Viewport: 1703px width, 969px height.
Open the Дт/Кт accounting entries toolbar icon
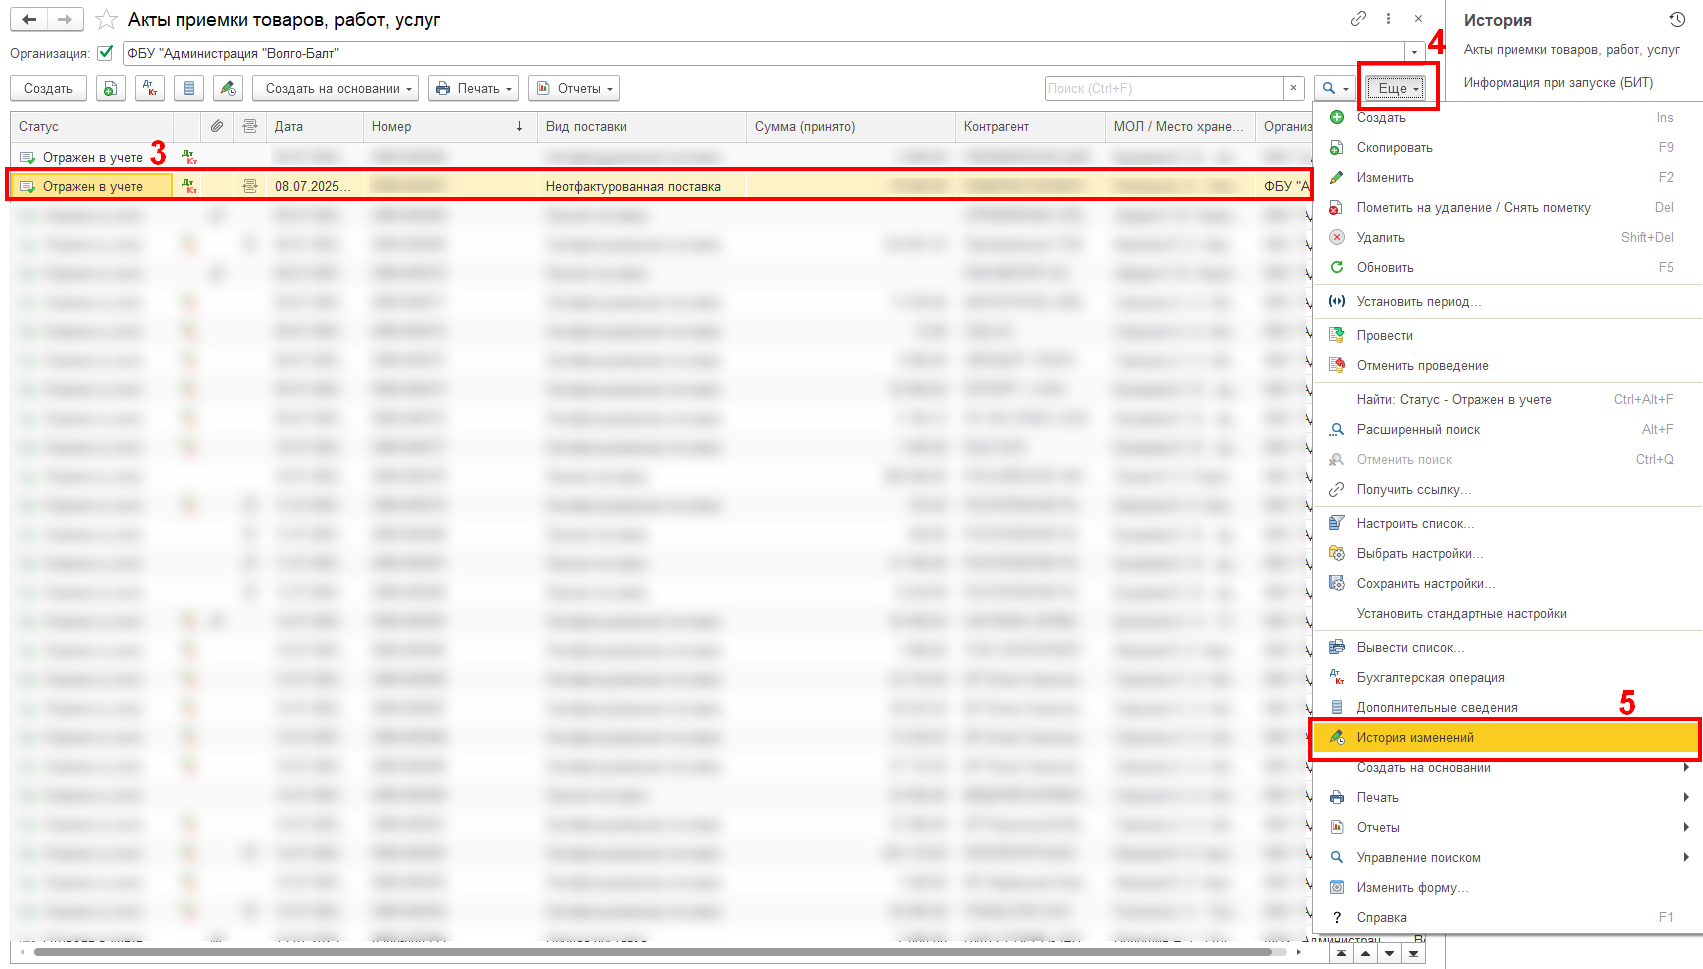coord(149,89)
